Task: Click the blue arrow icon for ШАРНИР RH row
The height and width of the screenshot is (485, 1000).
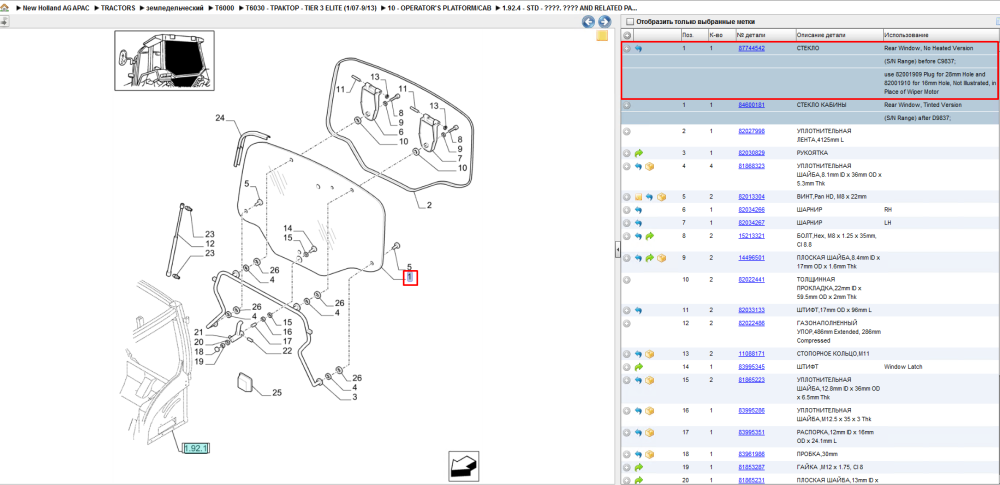Action: 638,209
